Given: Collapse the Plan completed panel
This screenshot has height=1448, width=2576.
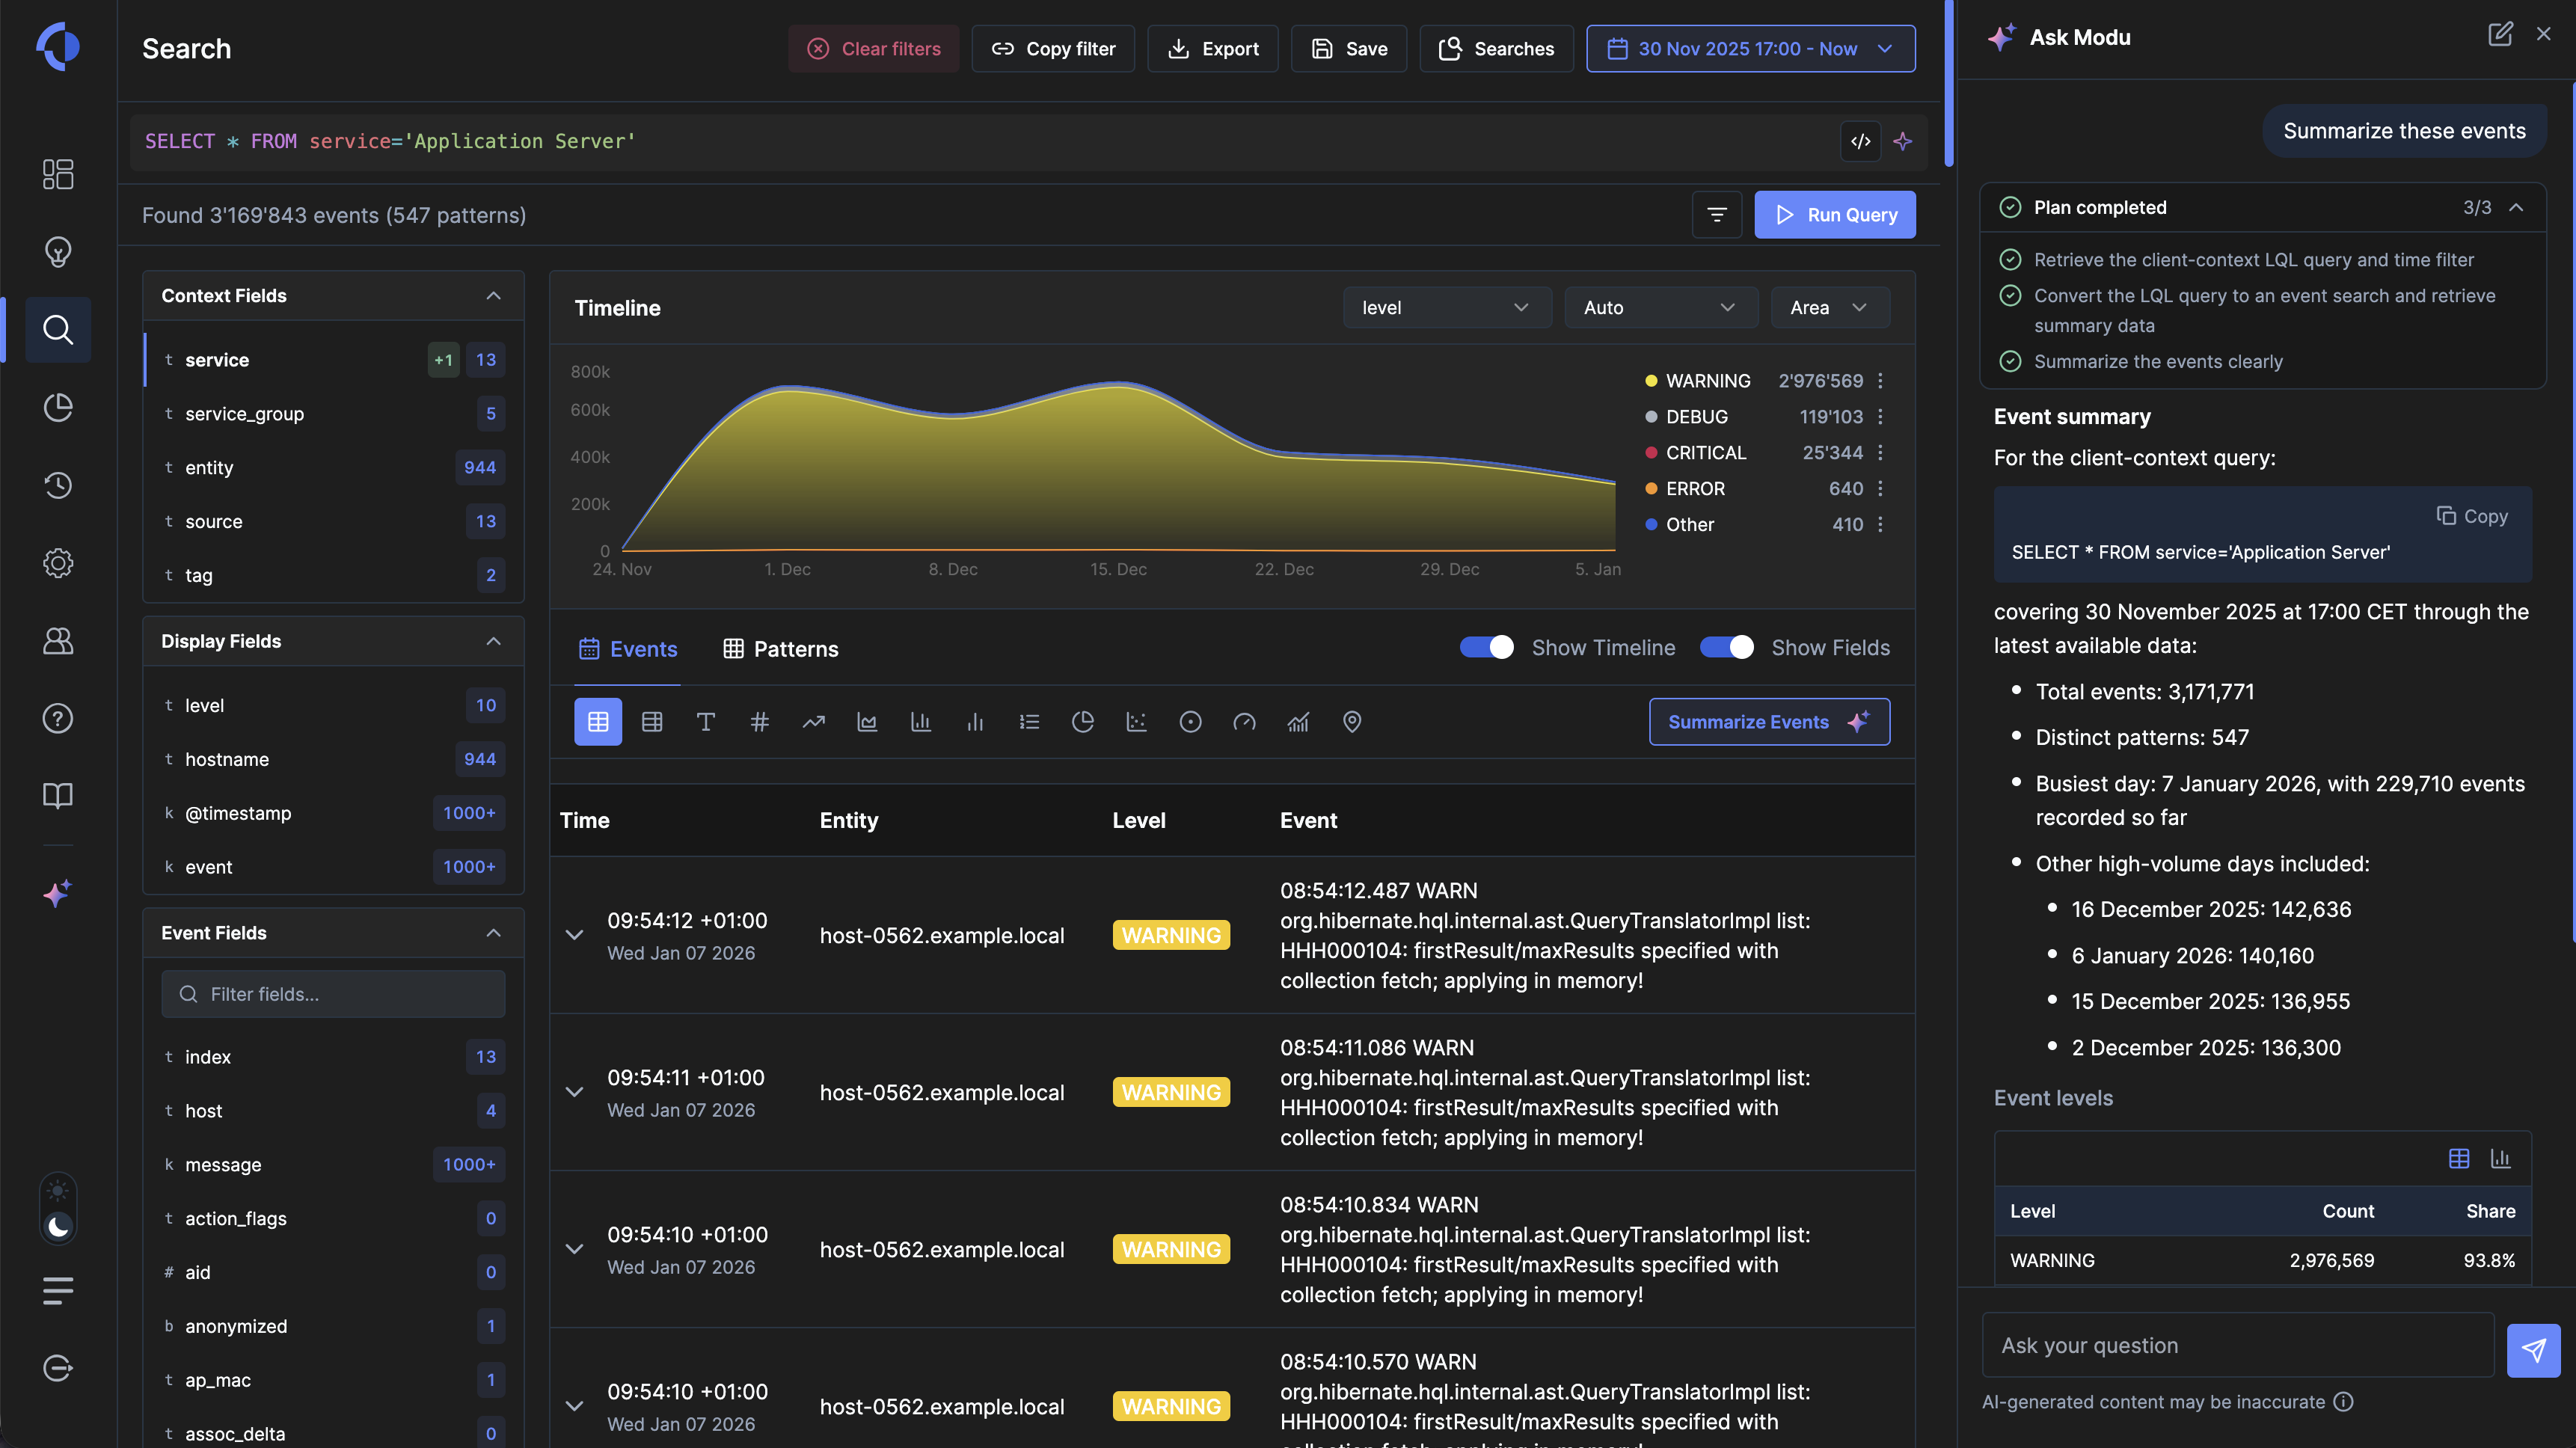Looking at the screenshot, I should 2517,208.
